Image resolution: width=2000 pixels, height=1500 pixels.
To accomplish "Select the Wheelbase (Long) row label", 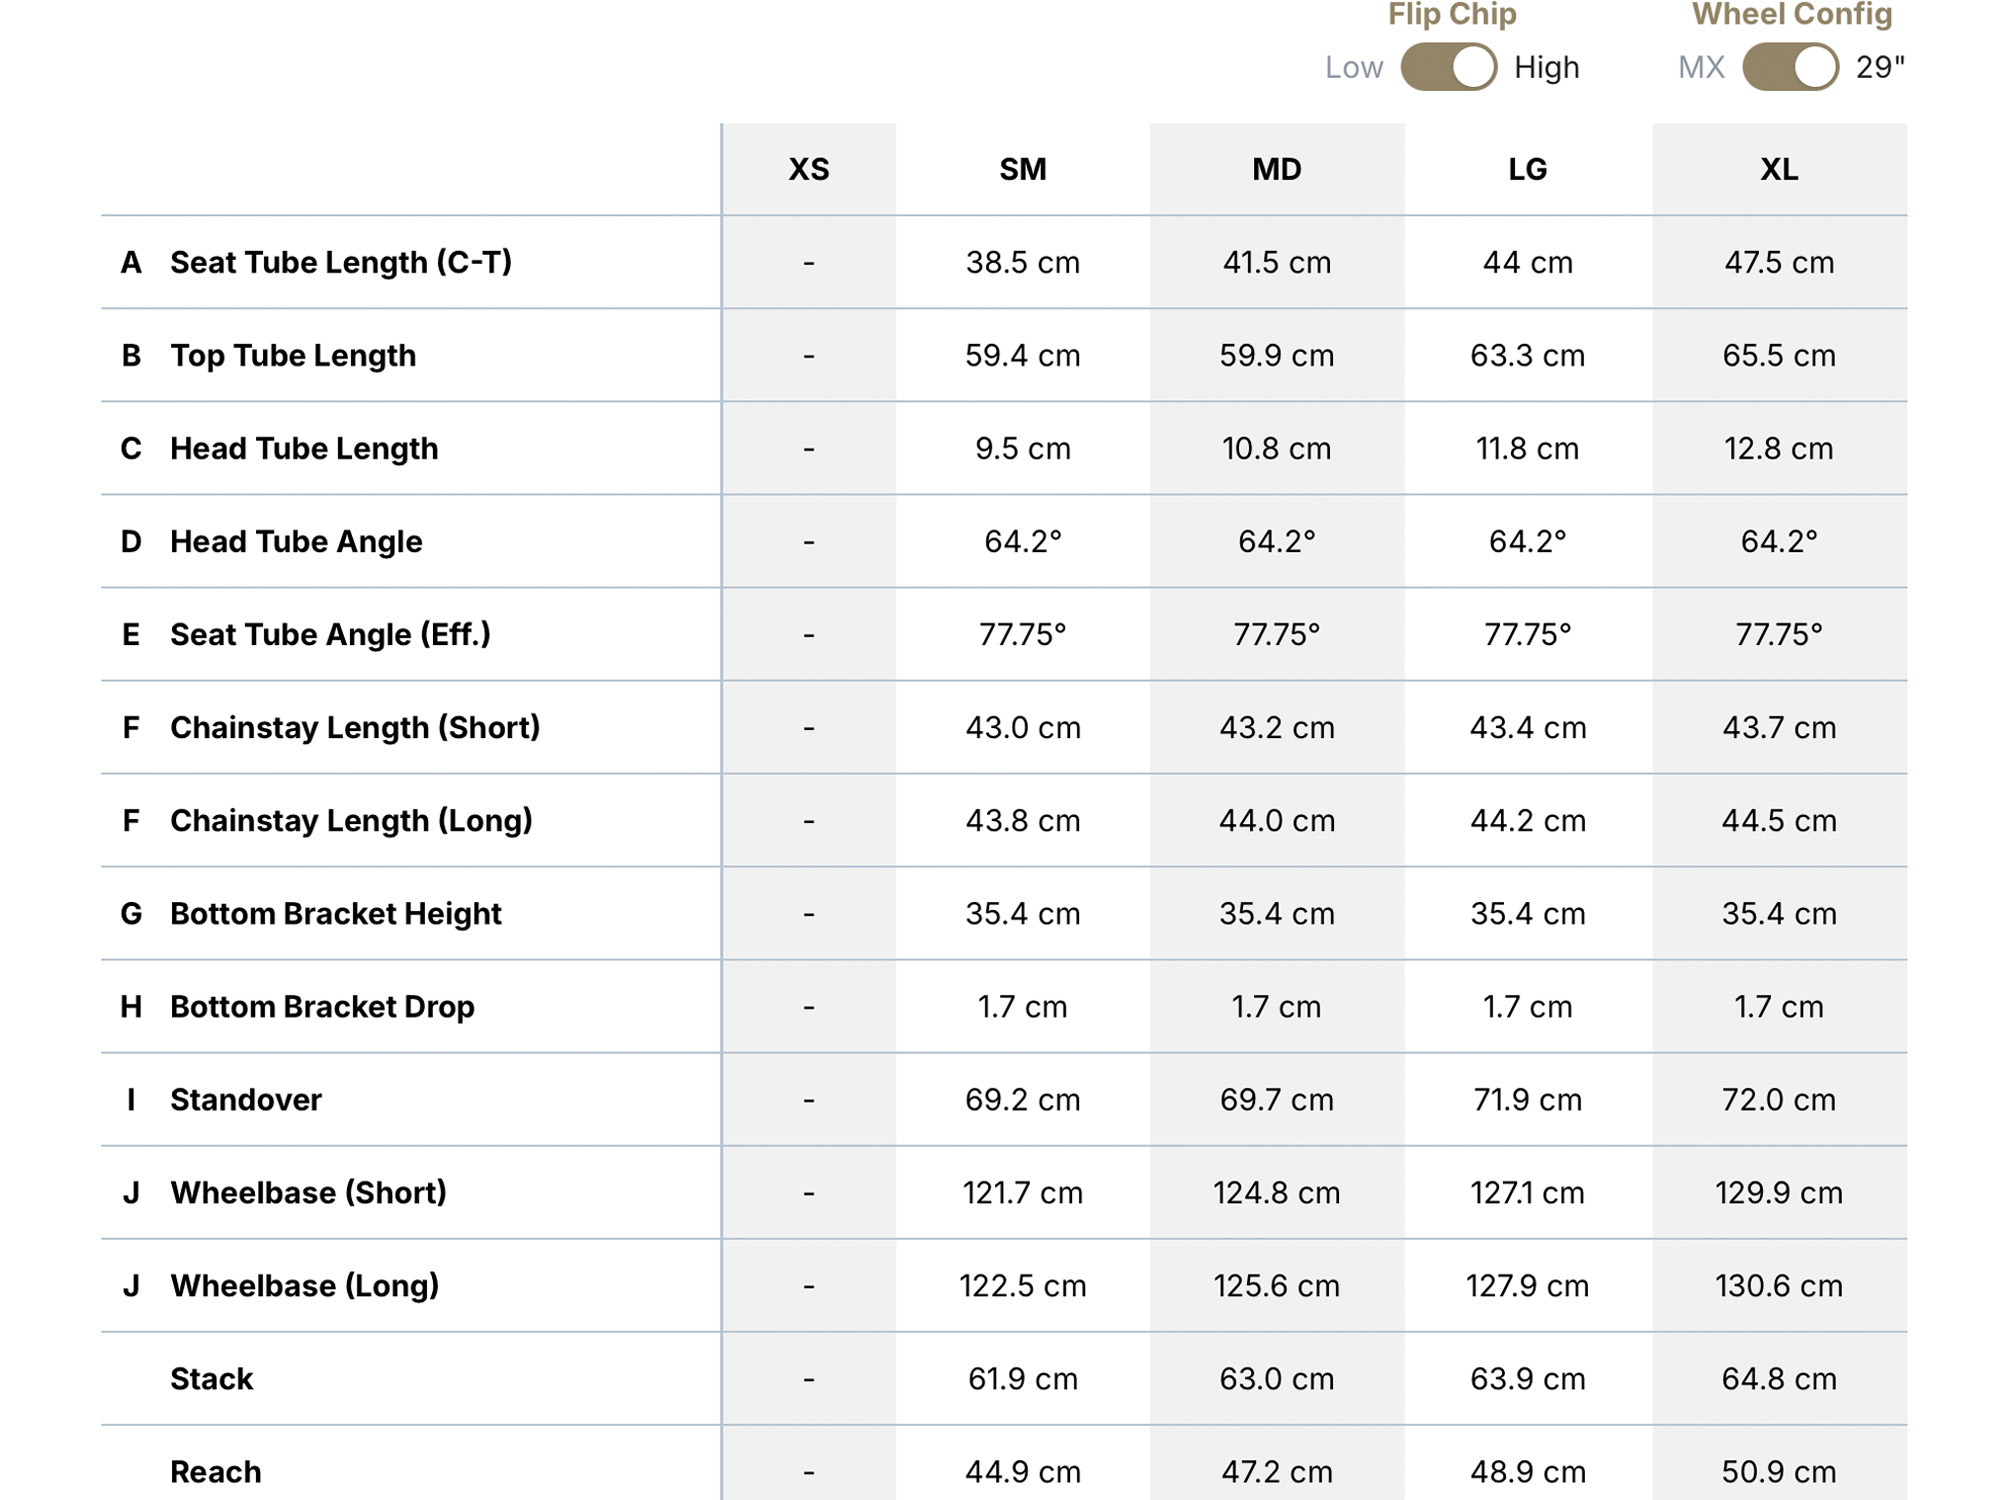I will pyautogui.click(x=305, y=1285).
